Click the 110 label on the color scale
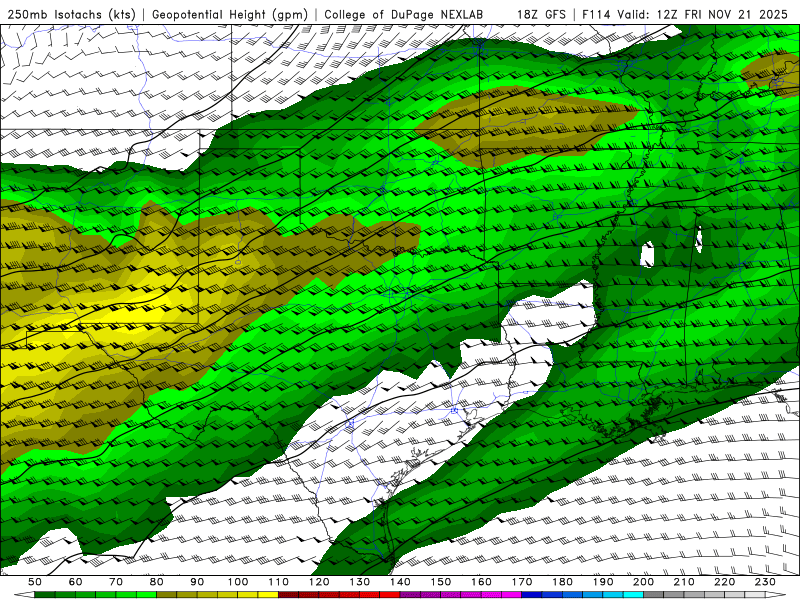Screen dimensions: 800x600 click(279, 582)
